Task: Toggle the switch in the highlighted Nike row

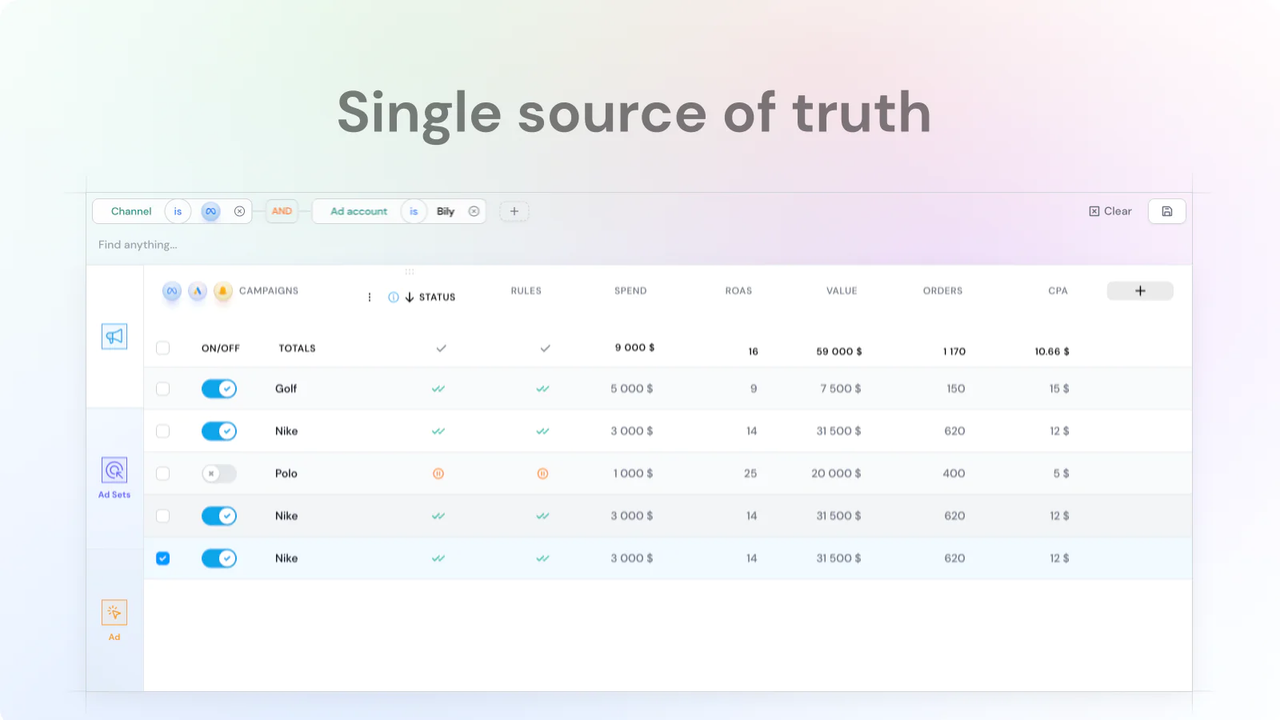Action: [x=219, y=558]
